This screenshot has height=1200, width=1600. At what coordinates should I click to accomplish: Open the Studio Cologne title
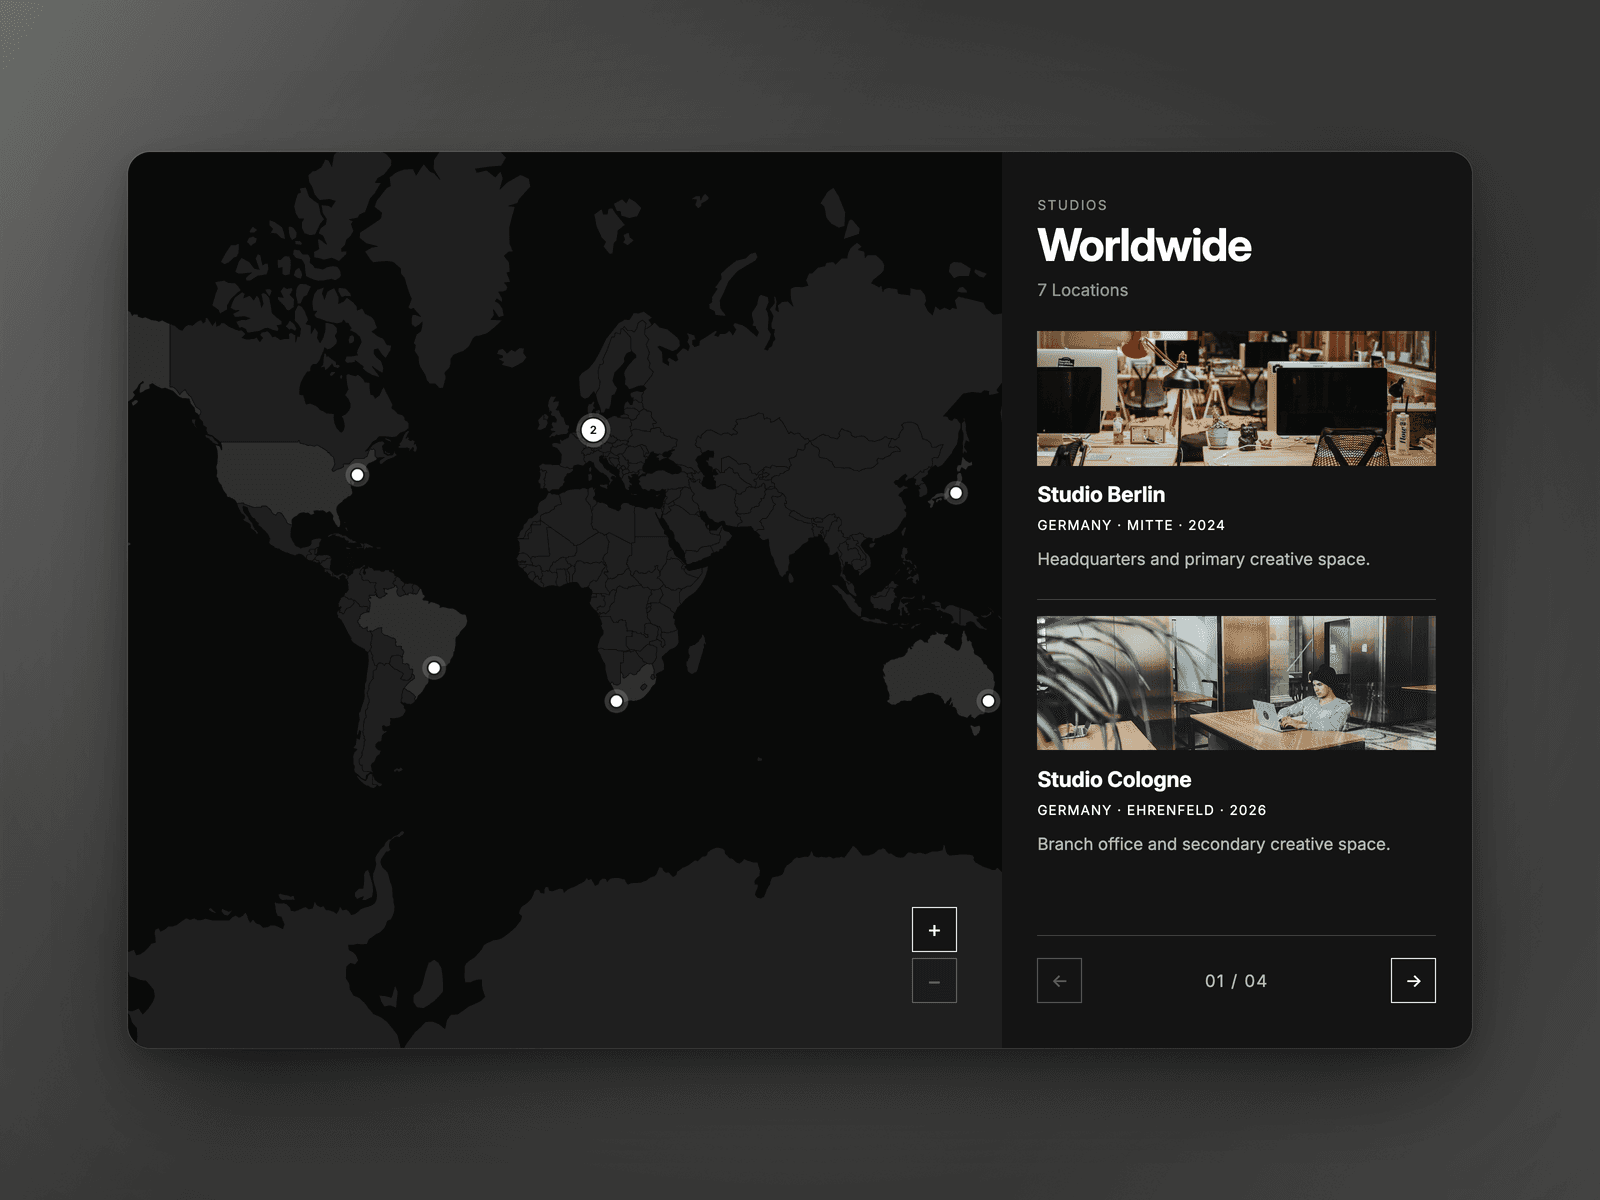point(1114,780)
